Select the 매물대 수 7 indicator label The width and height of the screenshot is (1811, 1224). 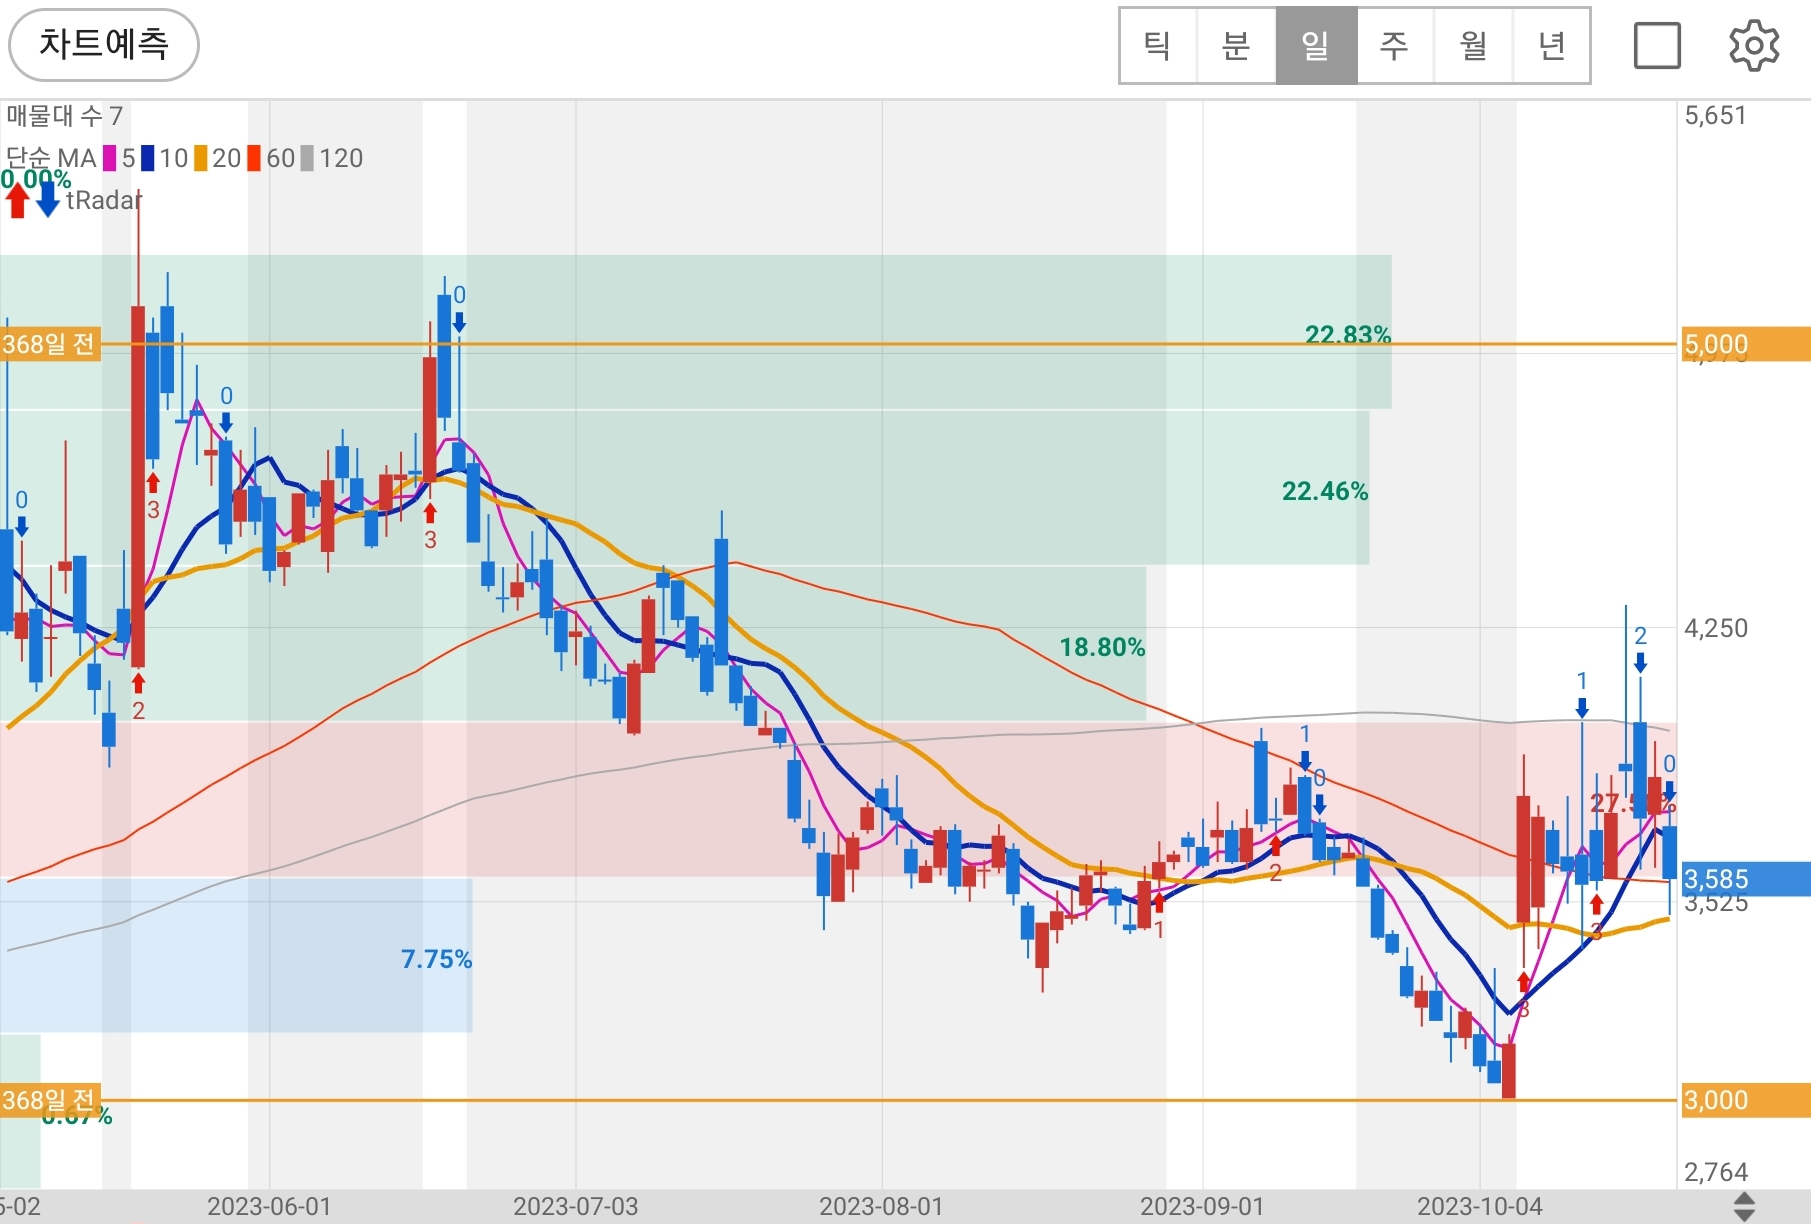[x=64, y=116]
